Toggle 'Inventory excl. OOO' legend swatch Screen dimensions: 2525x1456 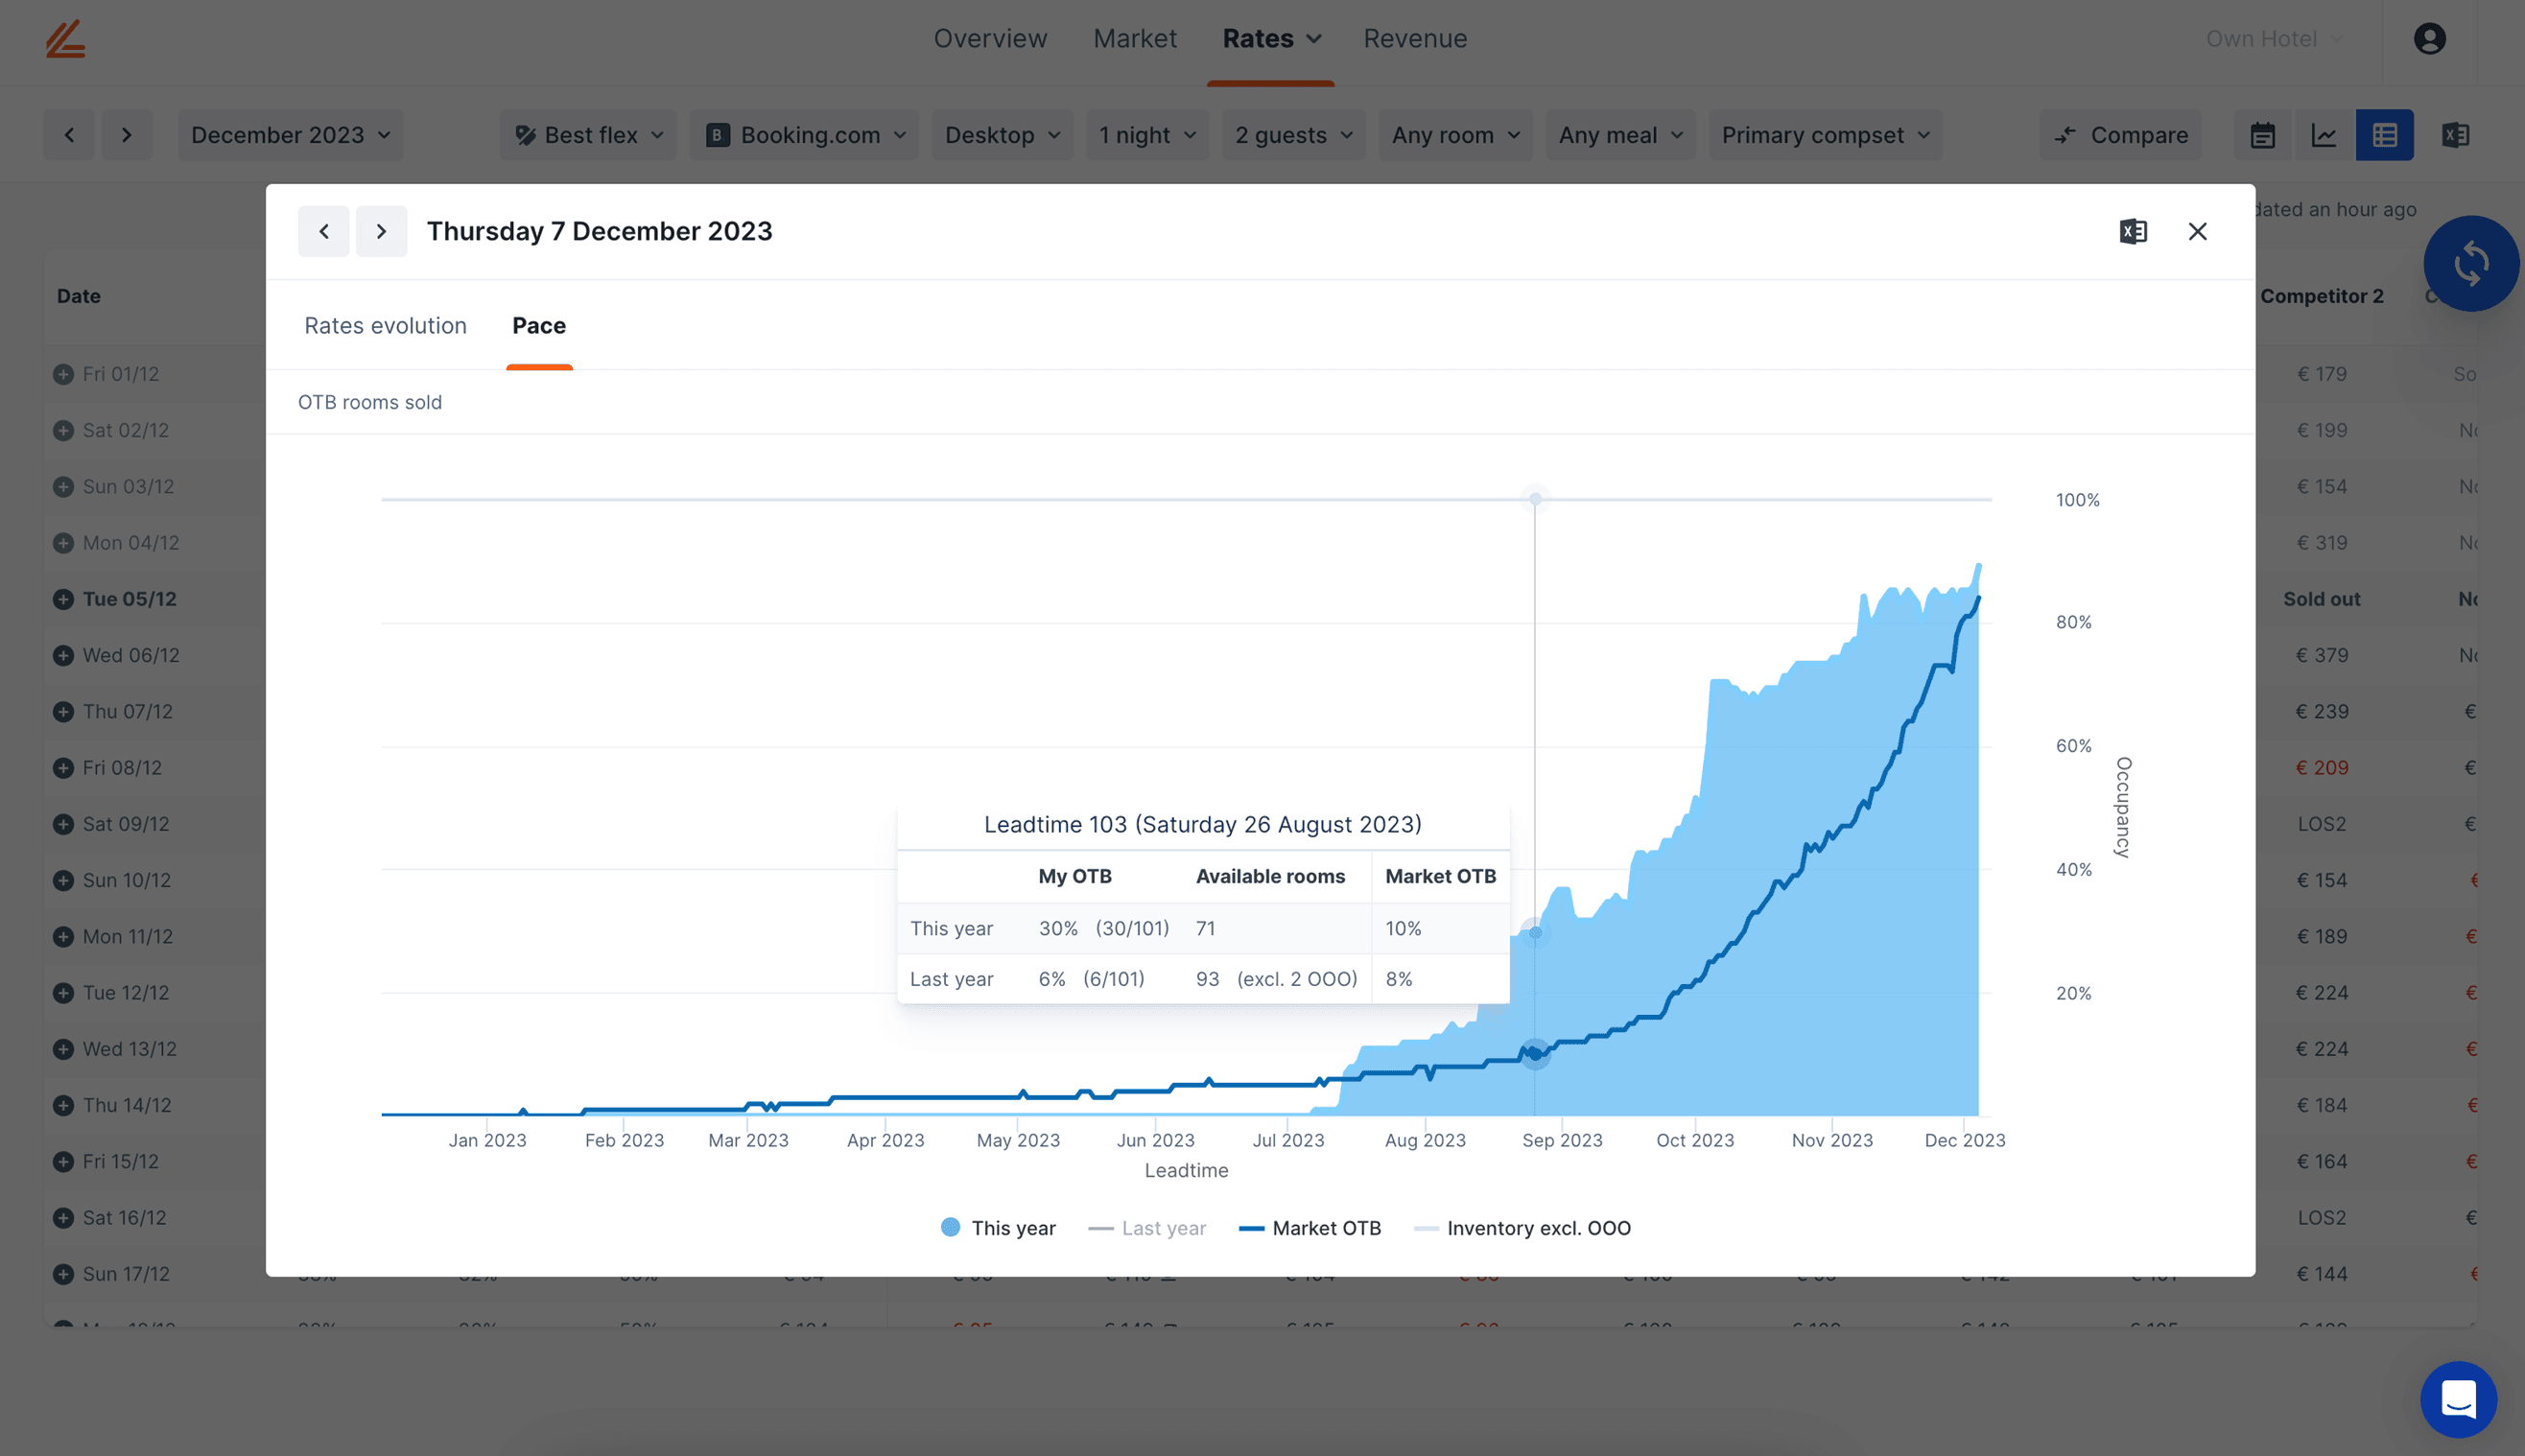1426,1228
